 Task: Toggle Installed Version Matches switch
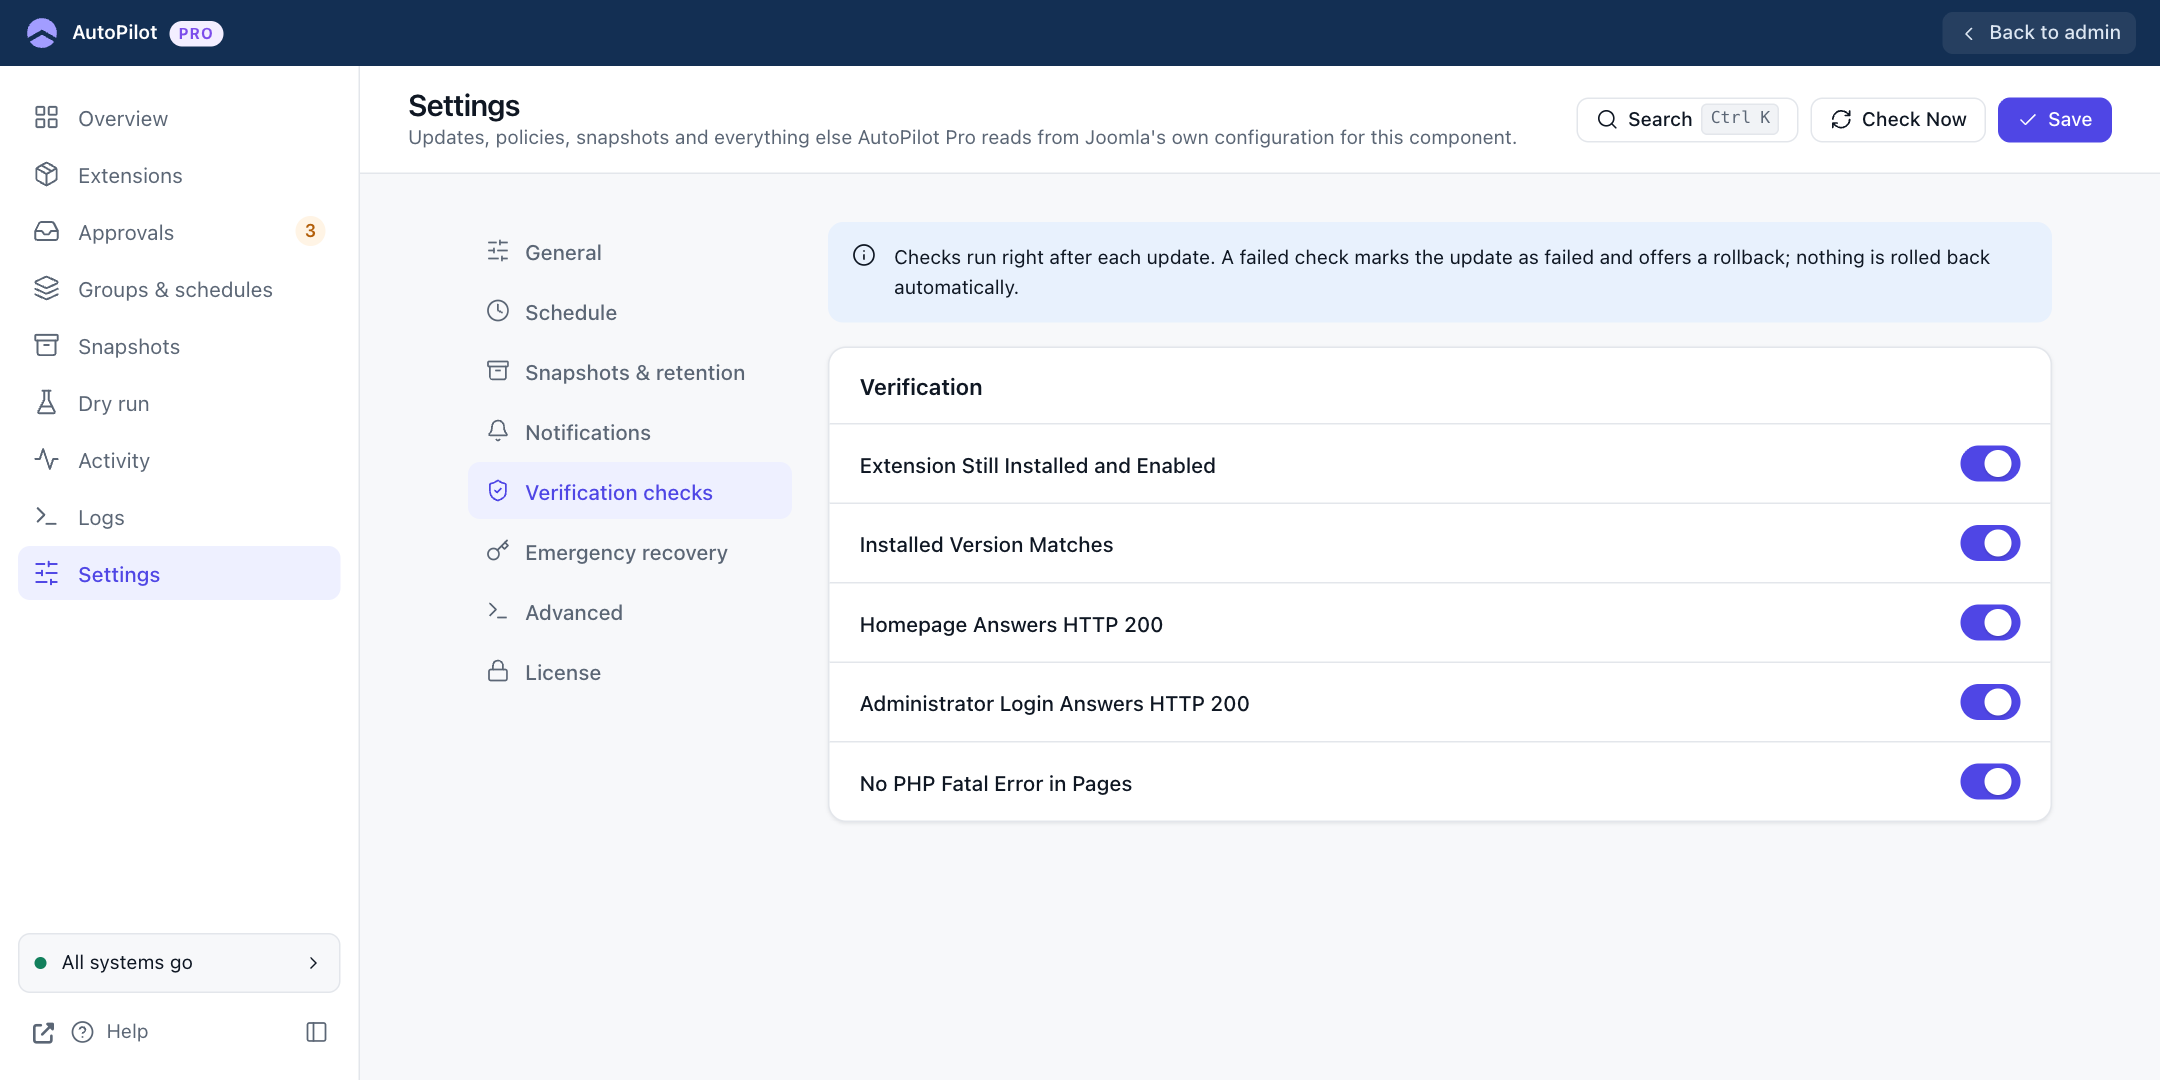[x=1990, y=543]
